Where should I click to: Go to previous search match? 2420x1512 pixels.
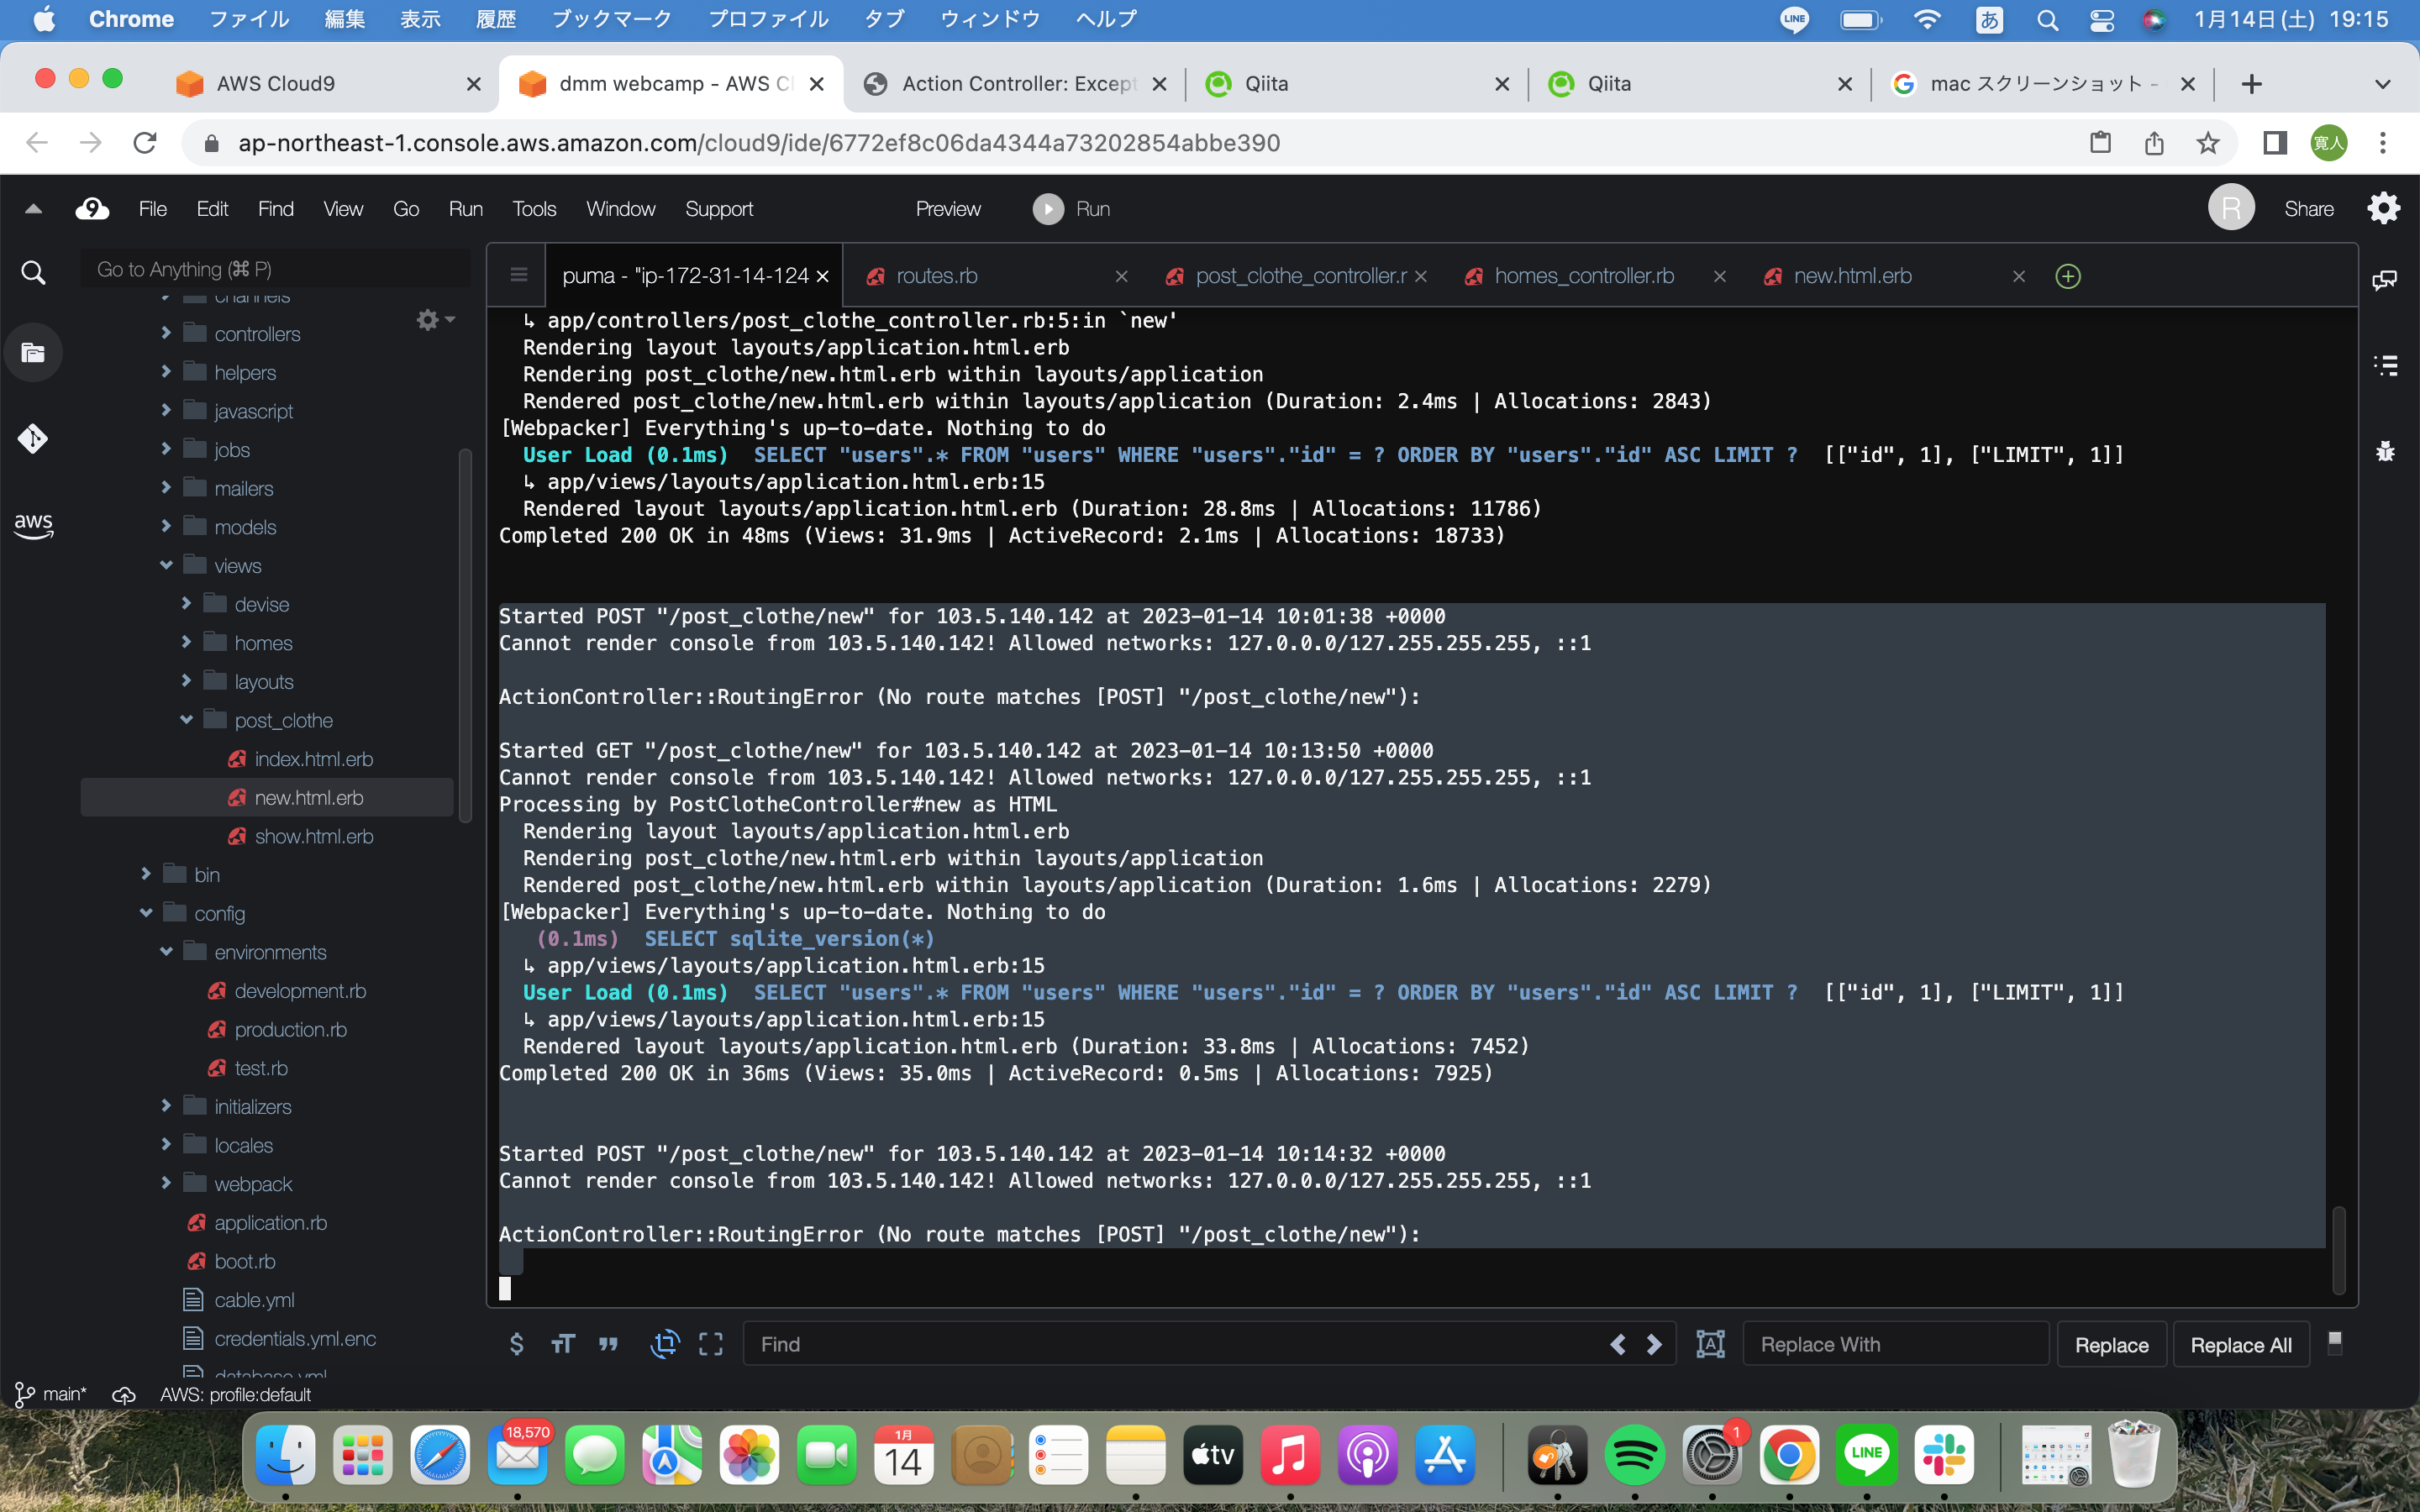(1617, 1344)
